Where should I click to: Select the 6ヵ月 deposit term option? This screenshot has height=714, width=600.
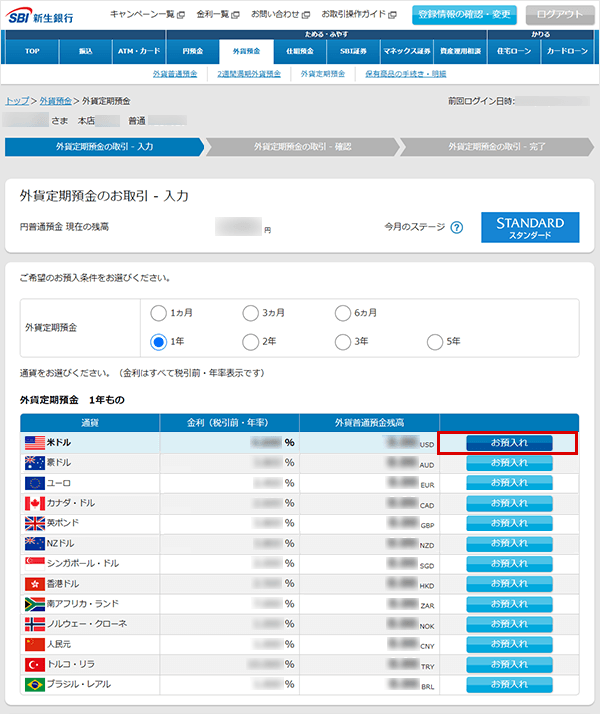343,313
